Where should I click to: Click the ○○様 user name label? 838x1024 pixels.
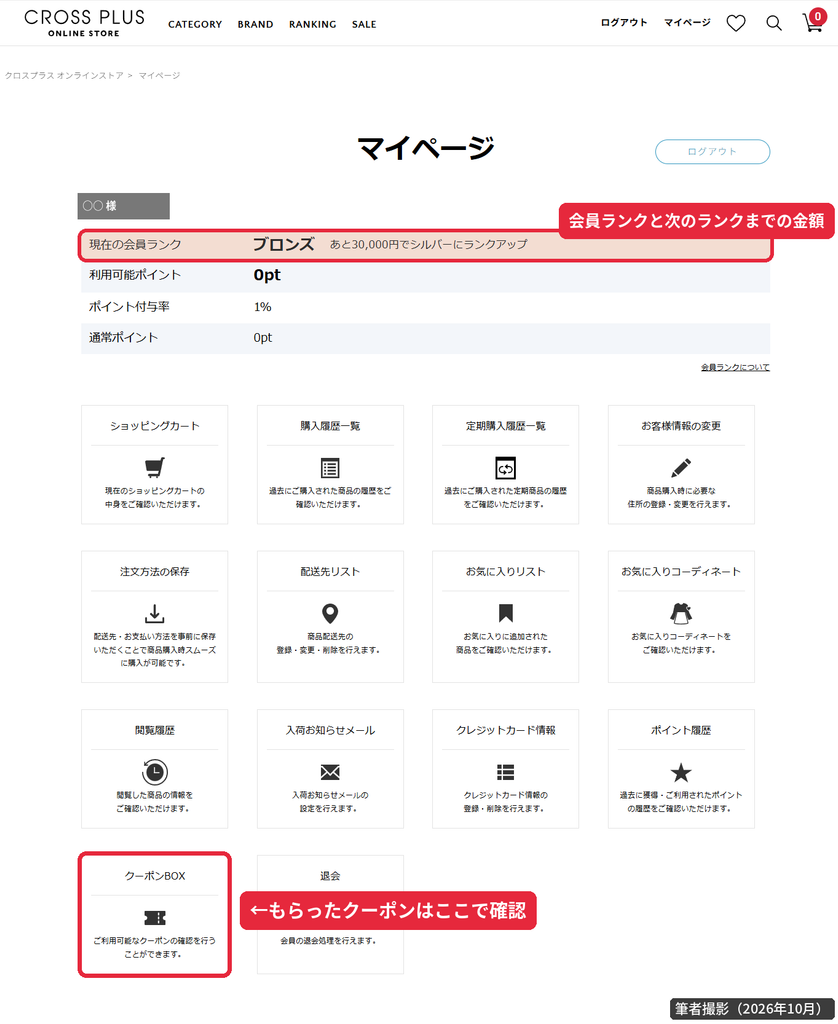pos(99,206)
